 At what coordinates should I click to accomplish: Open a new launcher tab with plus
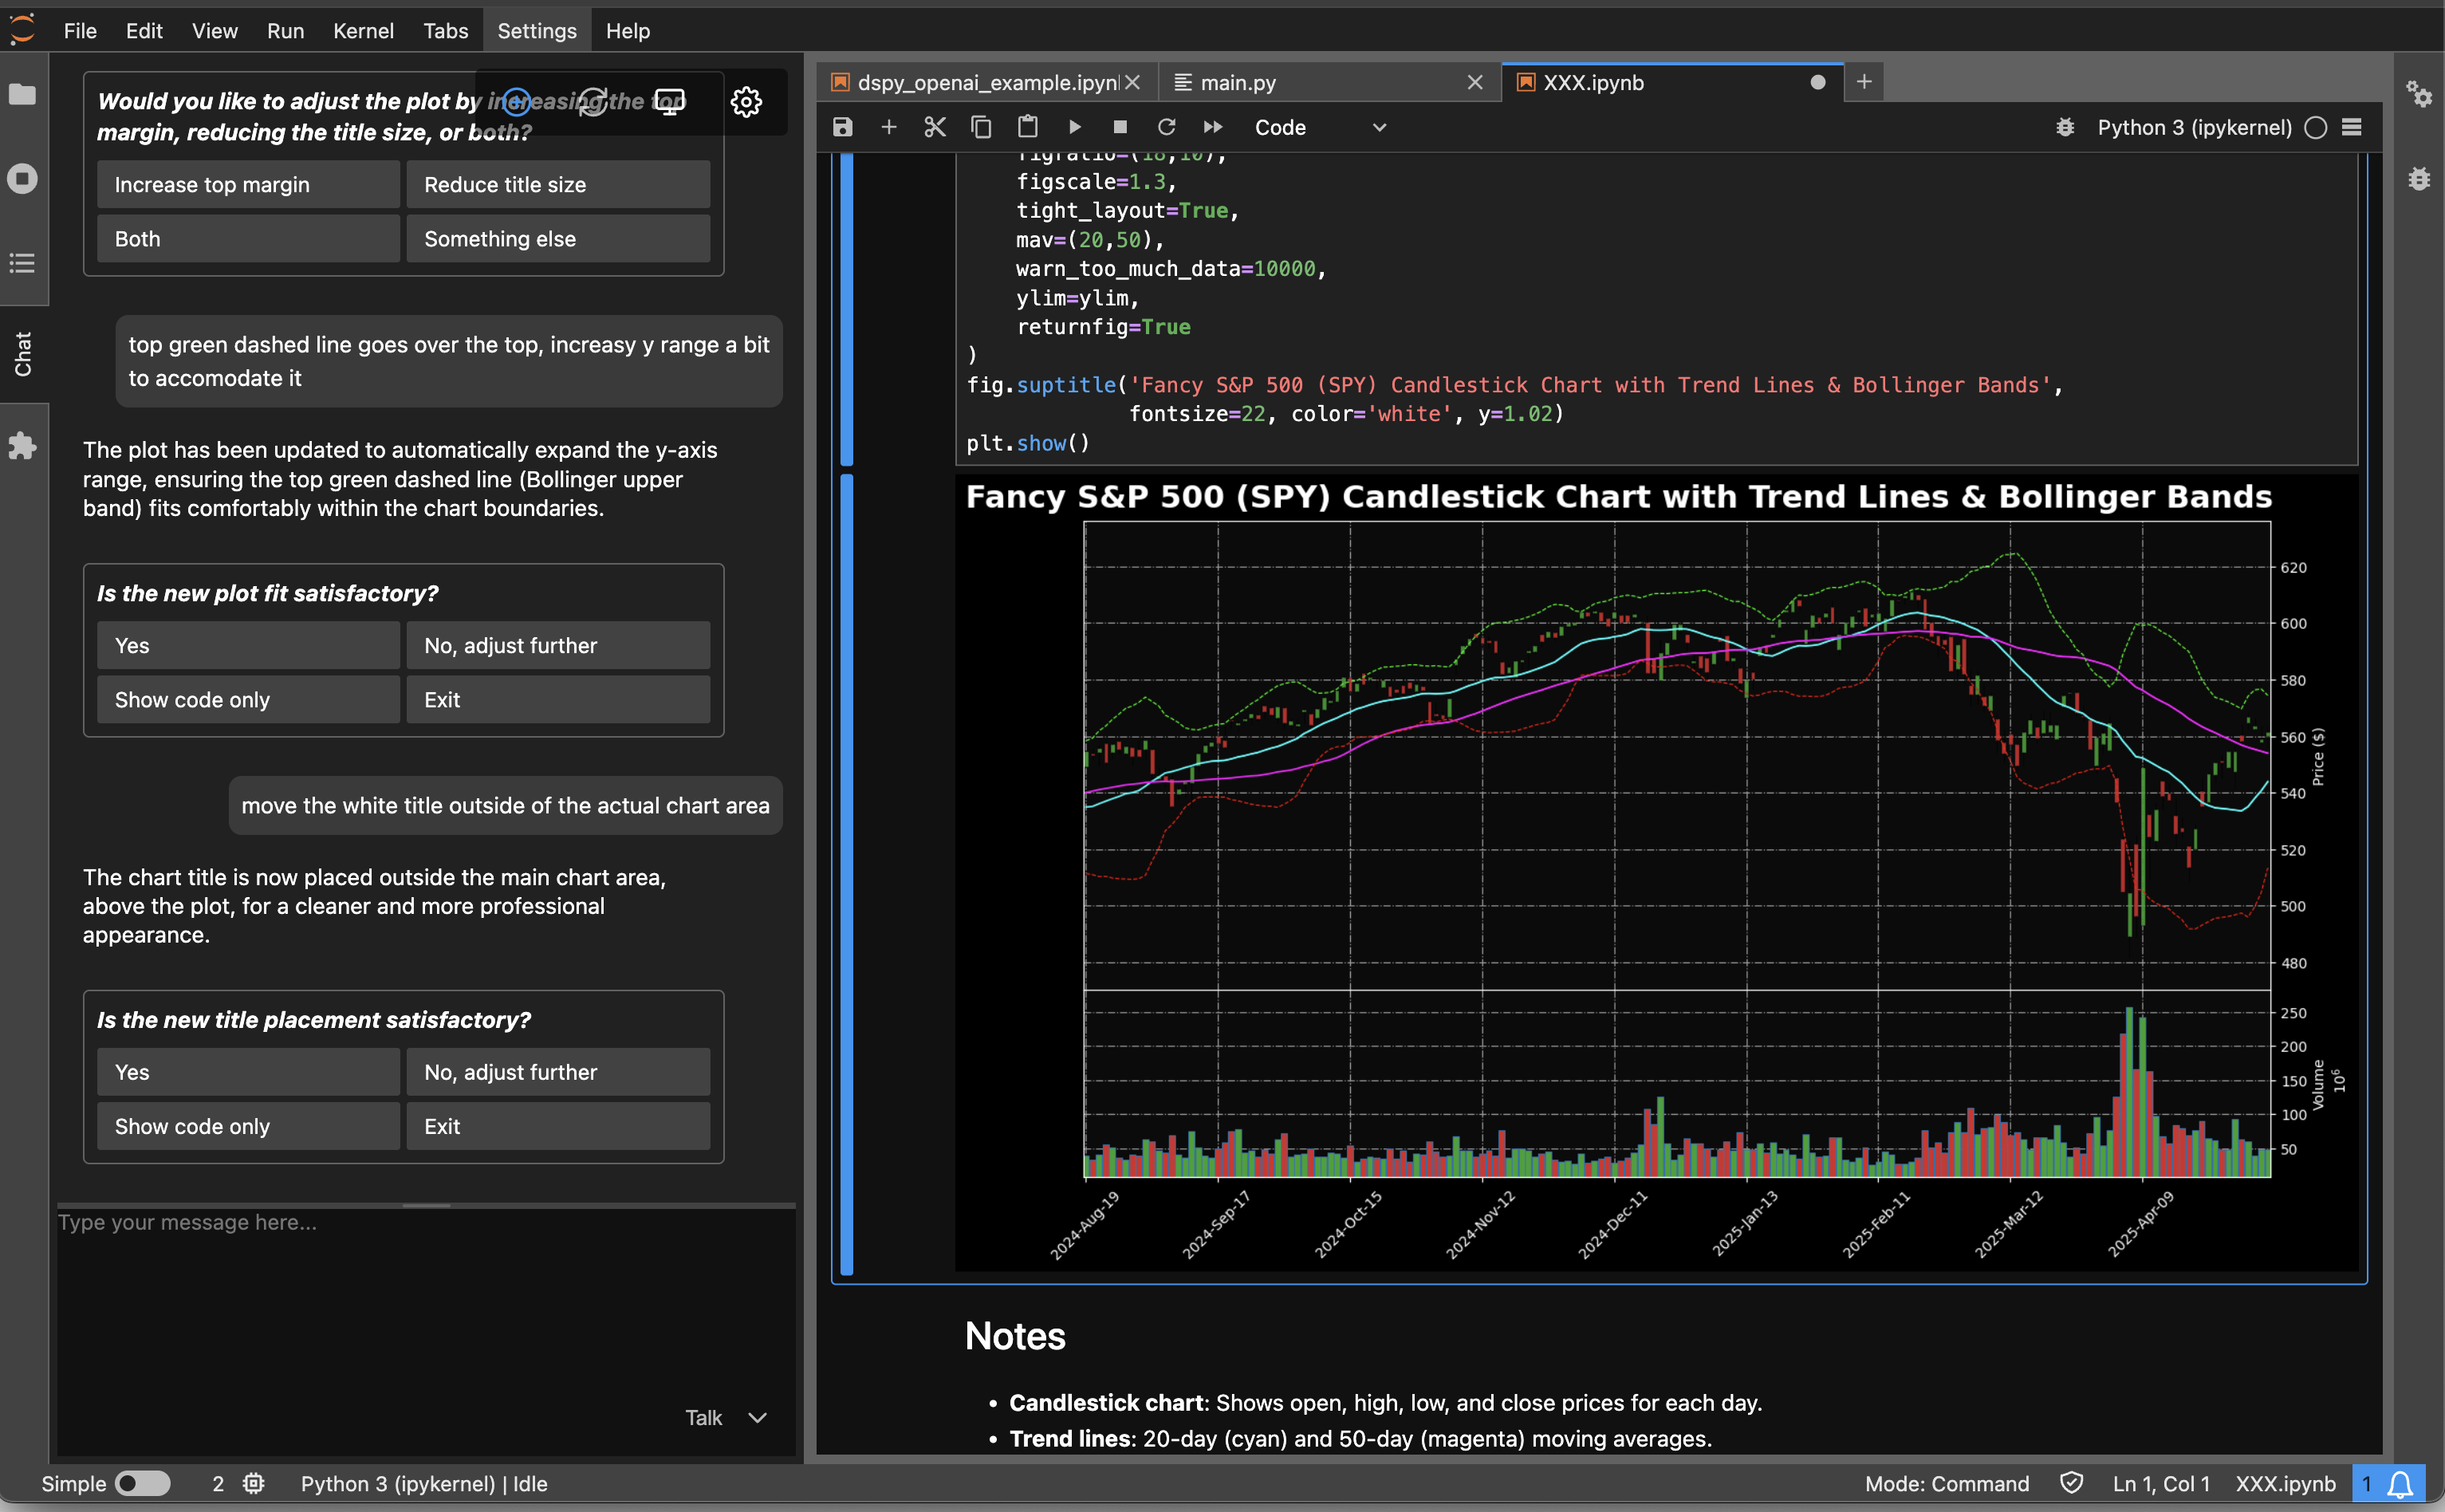click(x=1864, y=82)
